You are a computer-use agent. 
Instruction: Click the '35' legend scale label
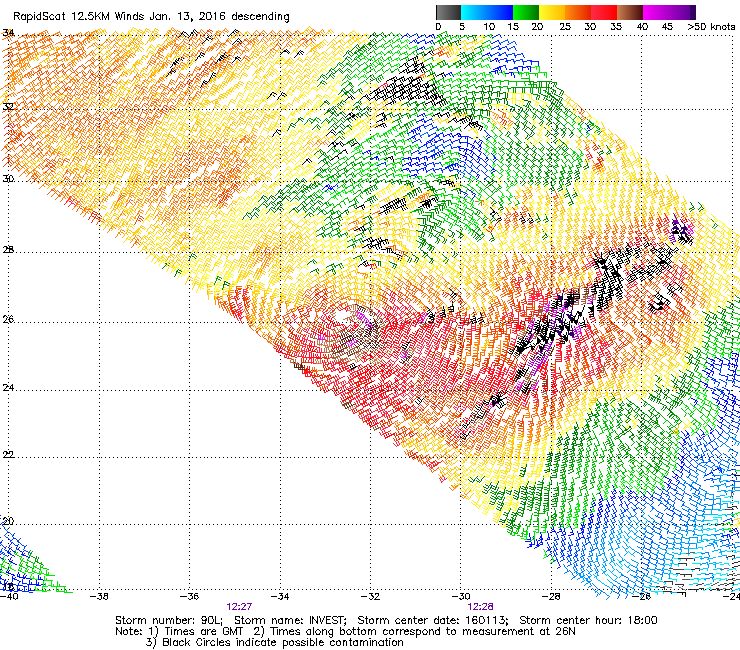click(x=616, y=27)
